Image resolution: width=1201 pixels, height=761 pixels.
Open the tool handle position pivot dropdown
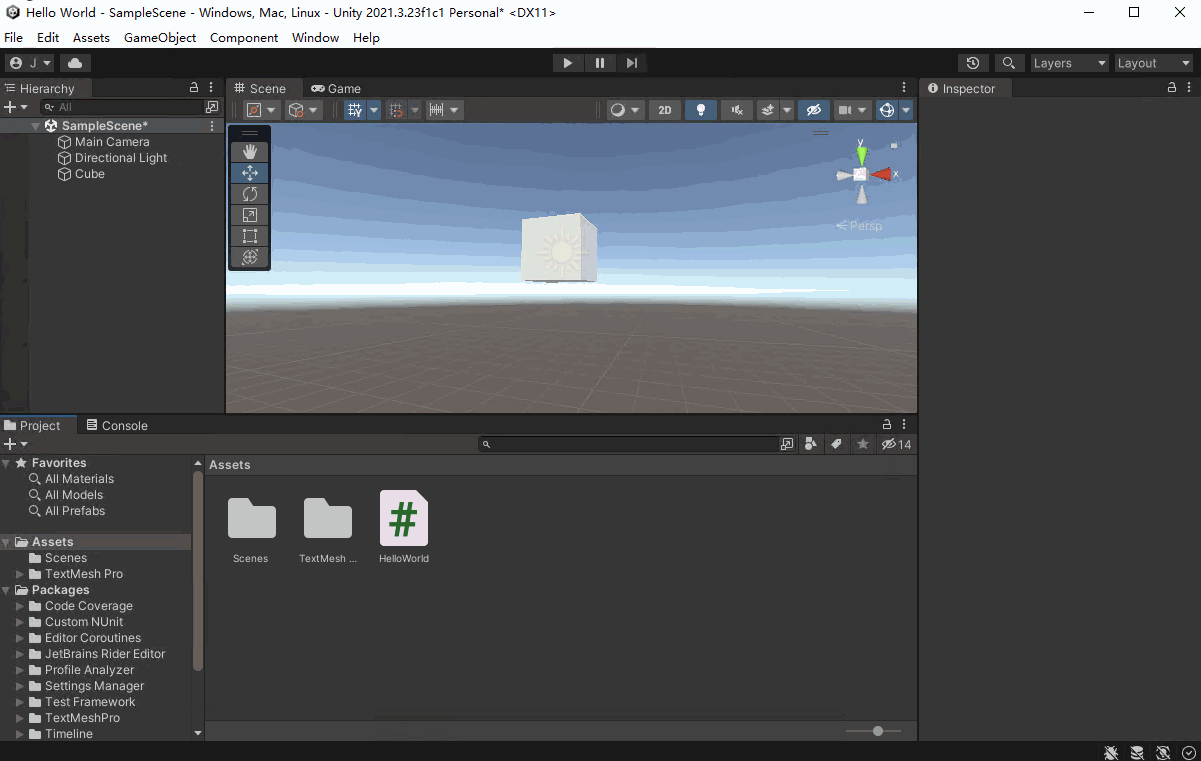(262, 110)
